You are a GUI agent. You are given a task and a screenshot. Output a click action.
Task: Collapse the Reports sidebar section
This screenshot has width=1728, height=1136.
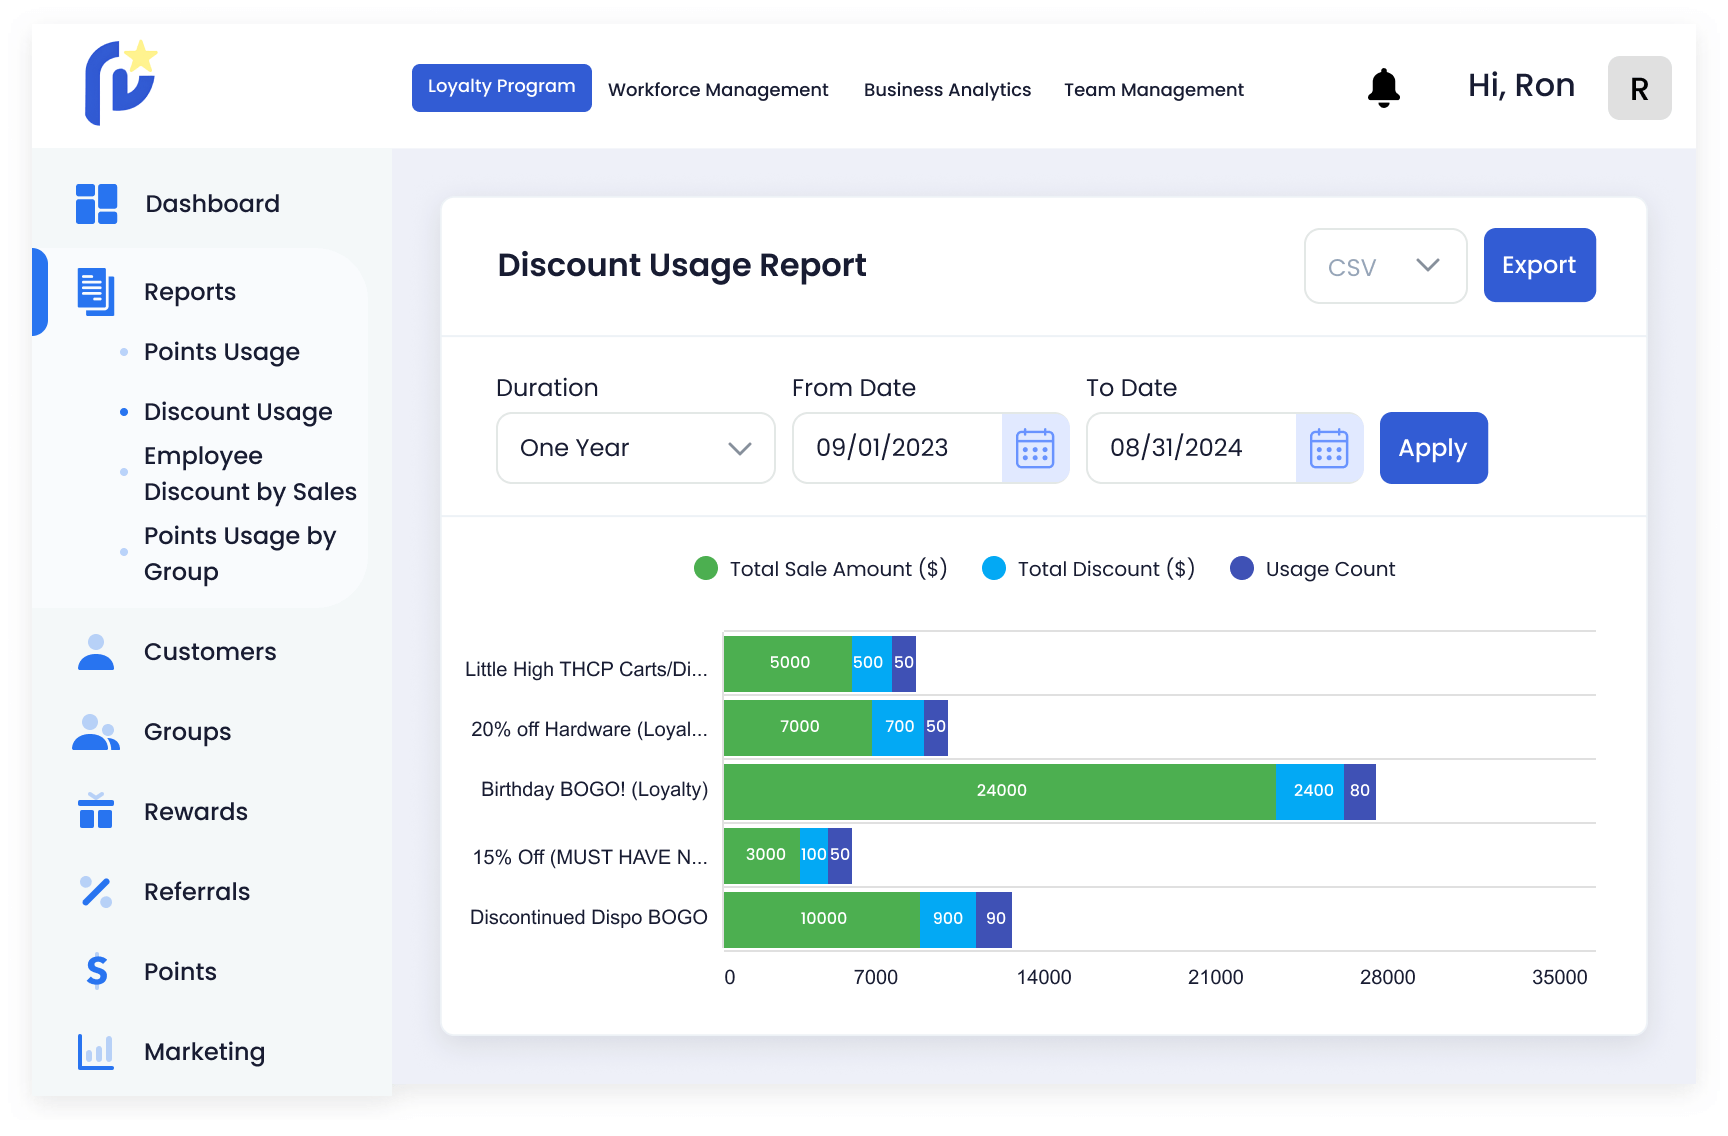190,292
